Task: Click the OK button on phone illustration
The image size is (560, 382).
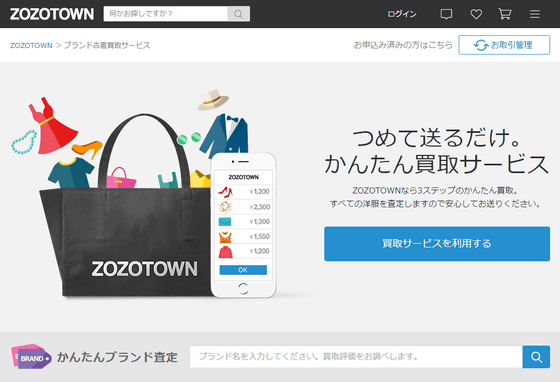Action: [x=243, y=270]
